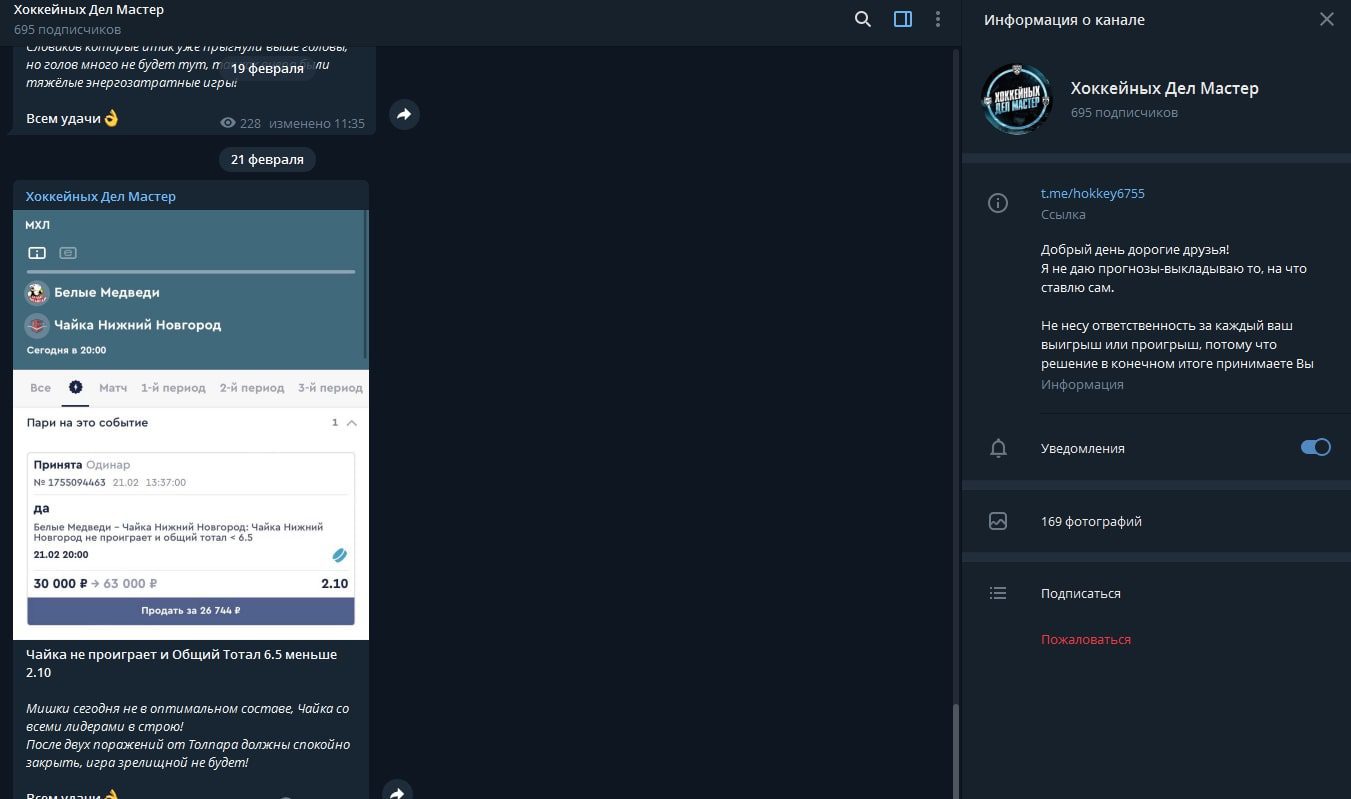
Task: Click the 21 февраля date badge
Action: 267,159
